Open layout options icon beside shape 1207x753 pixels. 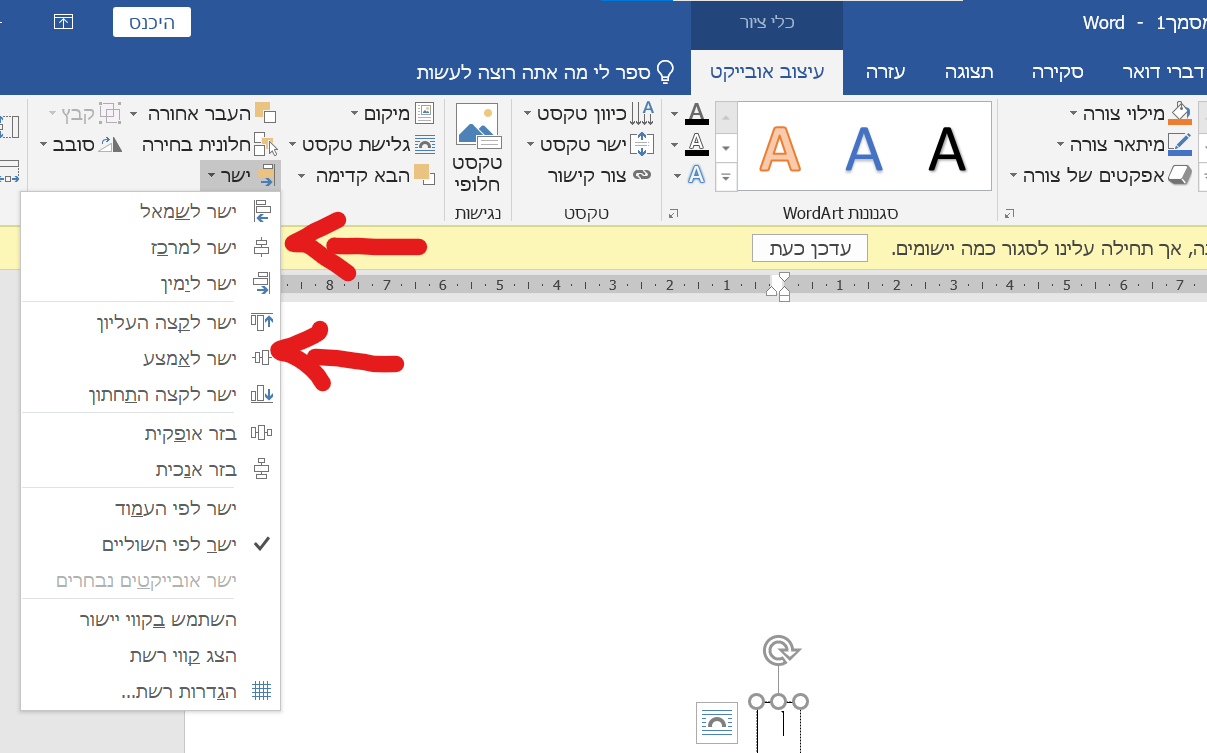[x=717, y=722]
